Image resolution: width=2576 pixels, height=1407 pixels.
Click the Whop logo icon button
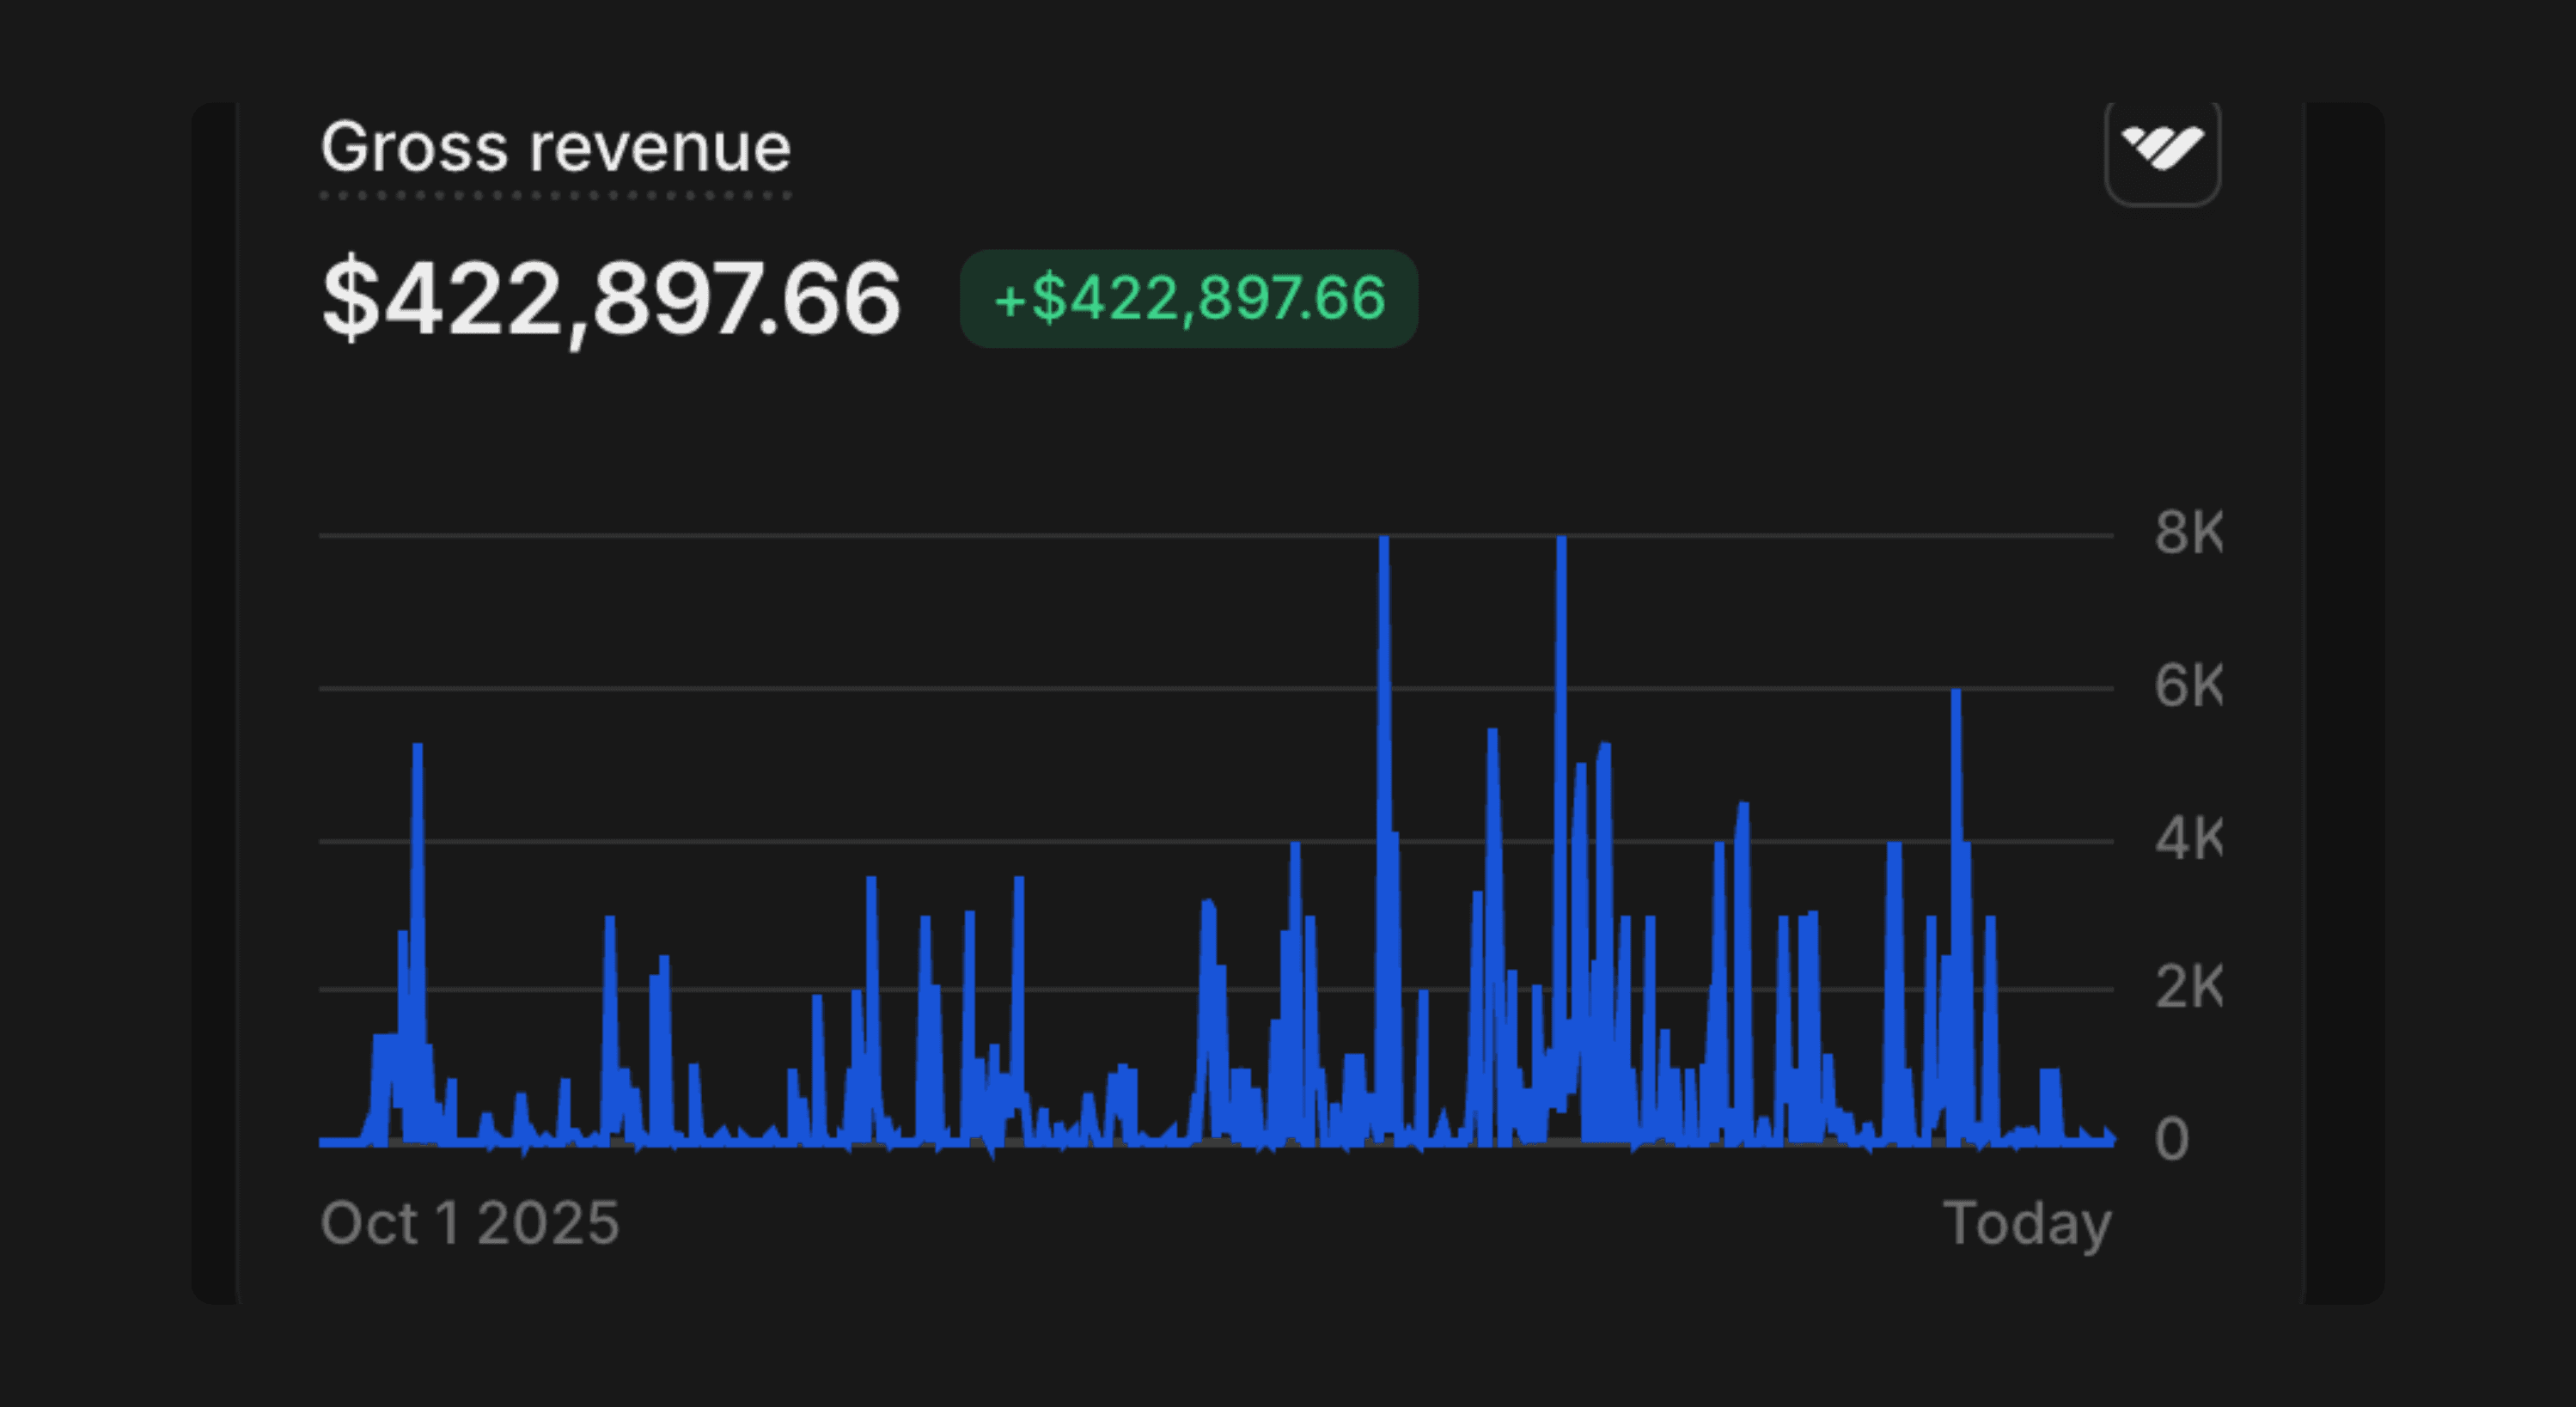tap(2162, 150)
